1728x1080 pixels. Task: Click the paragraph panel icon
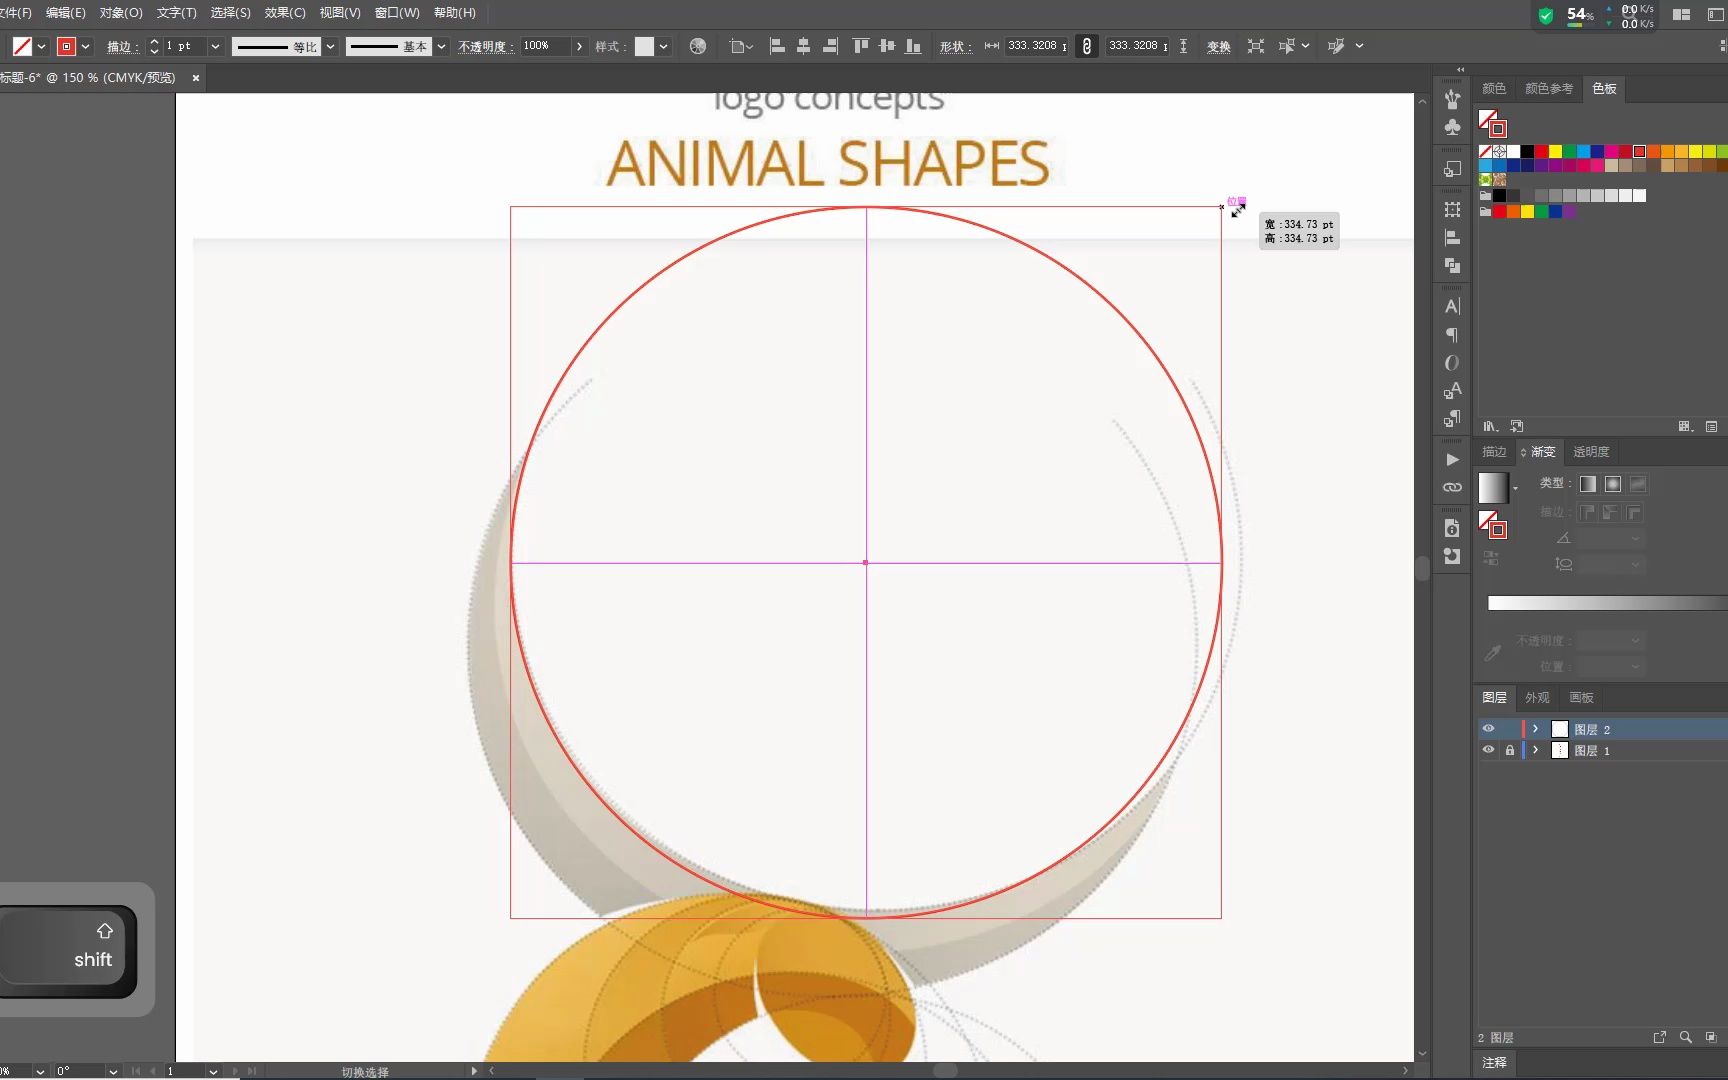(x=1451, y=335)
